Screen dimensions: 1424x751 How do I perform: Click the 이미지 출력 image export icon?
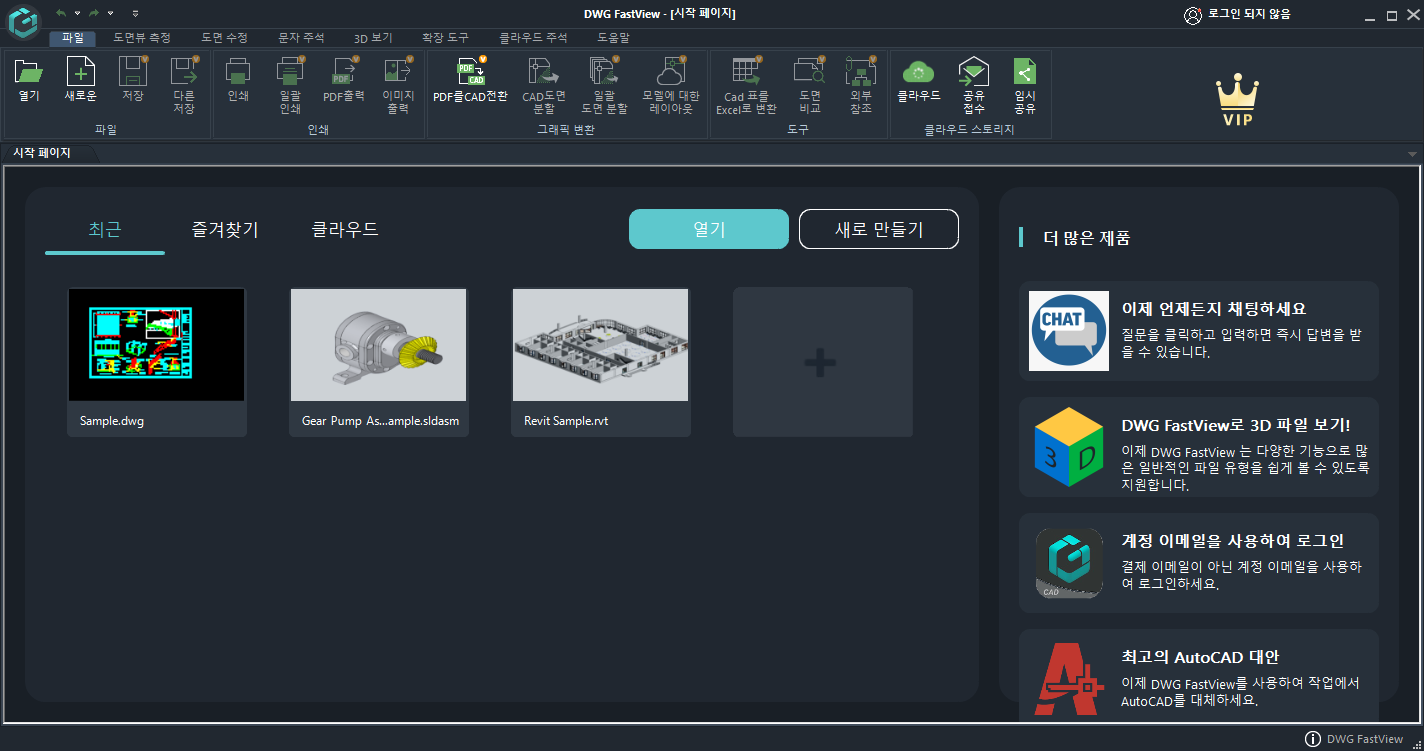click(397, 71)
